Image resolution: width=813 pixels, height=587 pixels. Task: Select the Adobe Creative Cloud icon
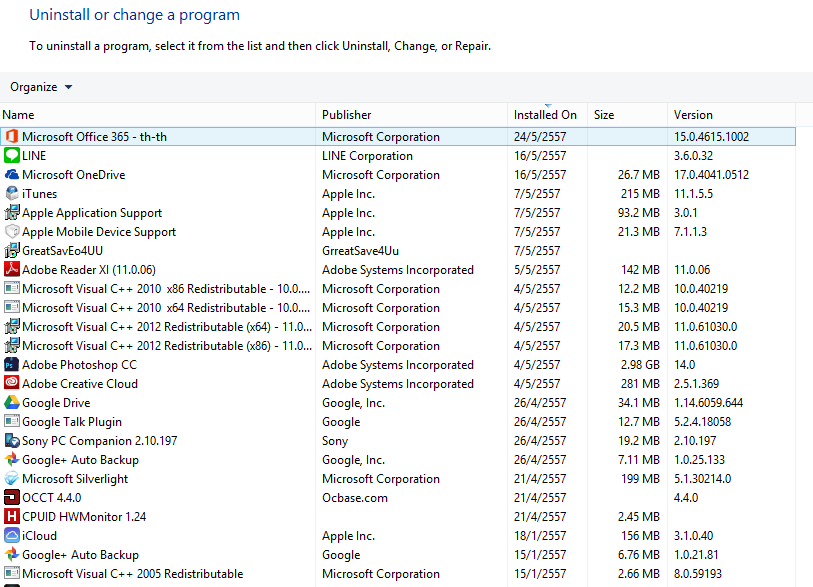point(12,384)
